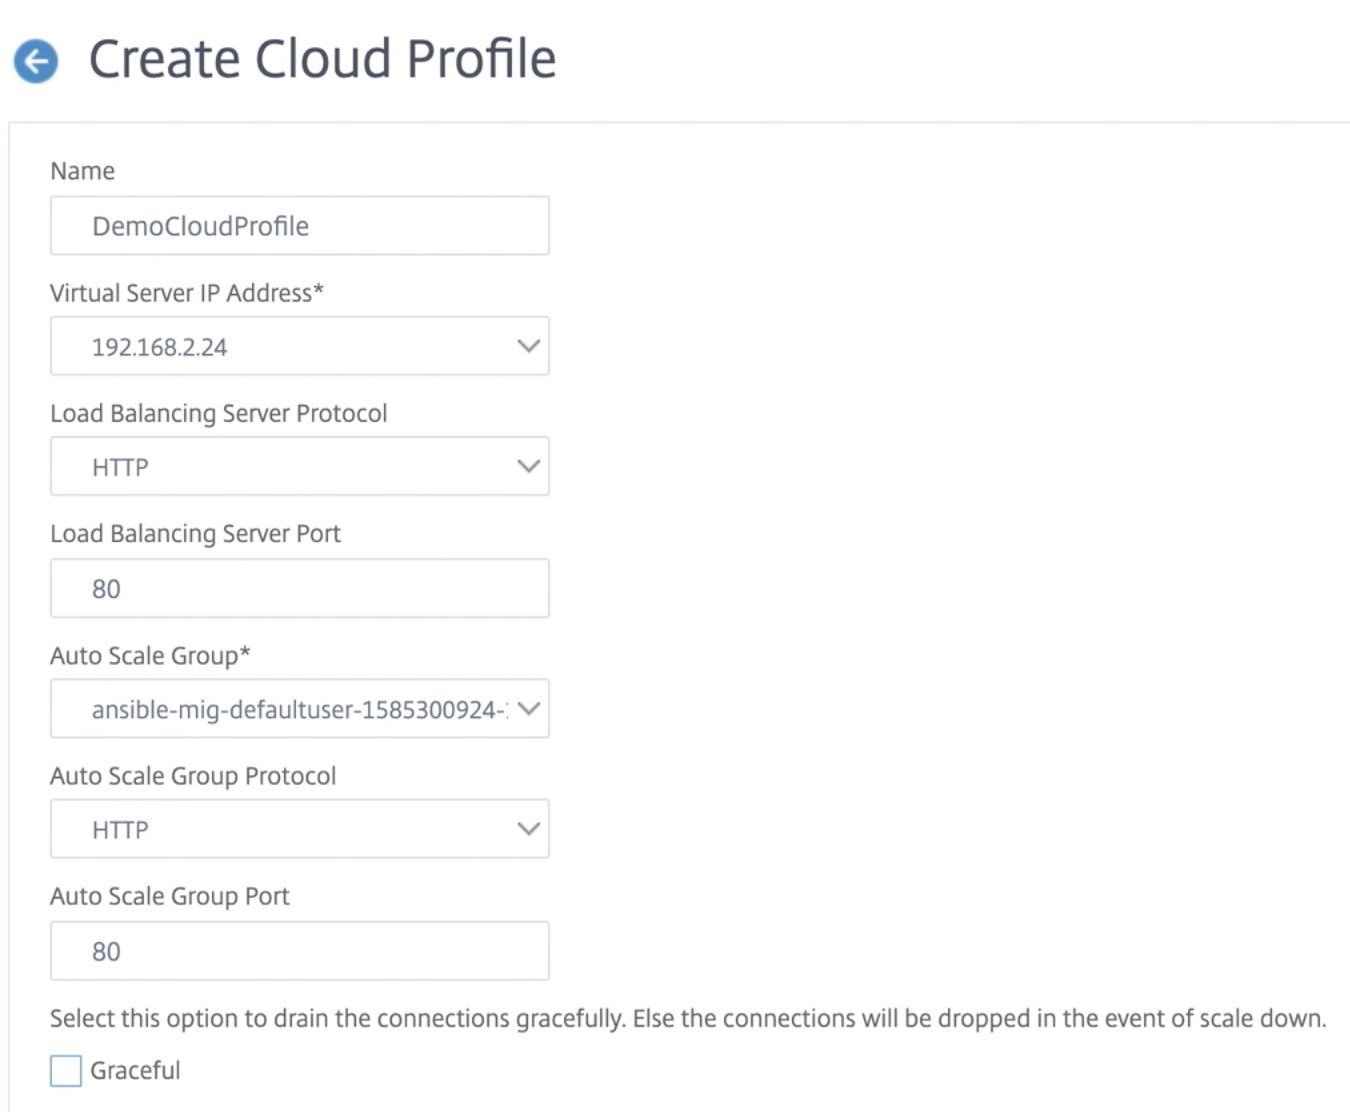Screen dimensions: 1350x1112
Task: Focus the Auto Scale Group Port field
Action: [300, 951]
